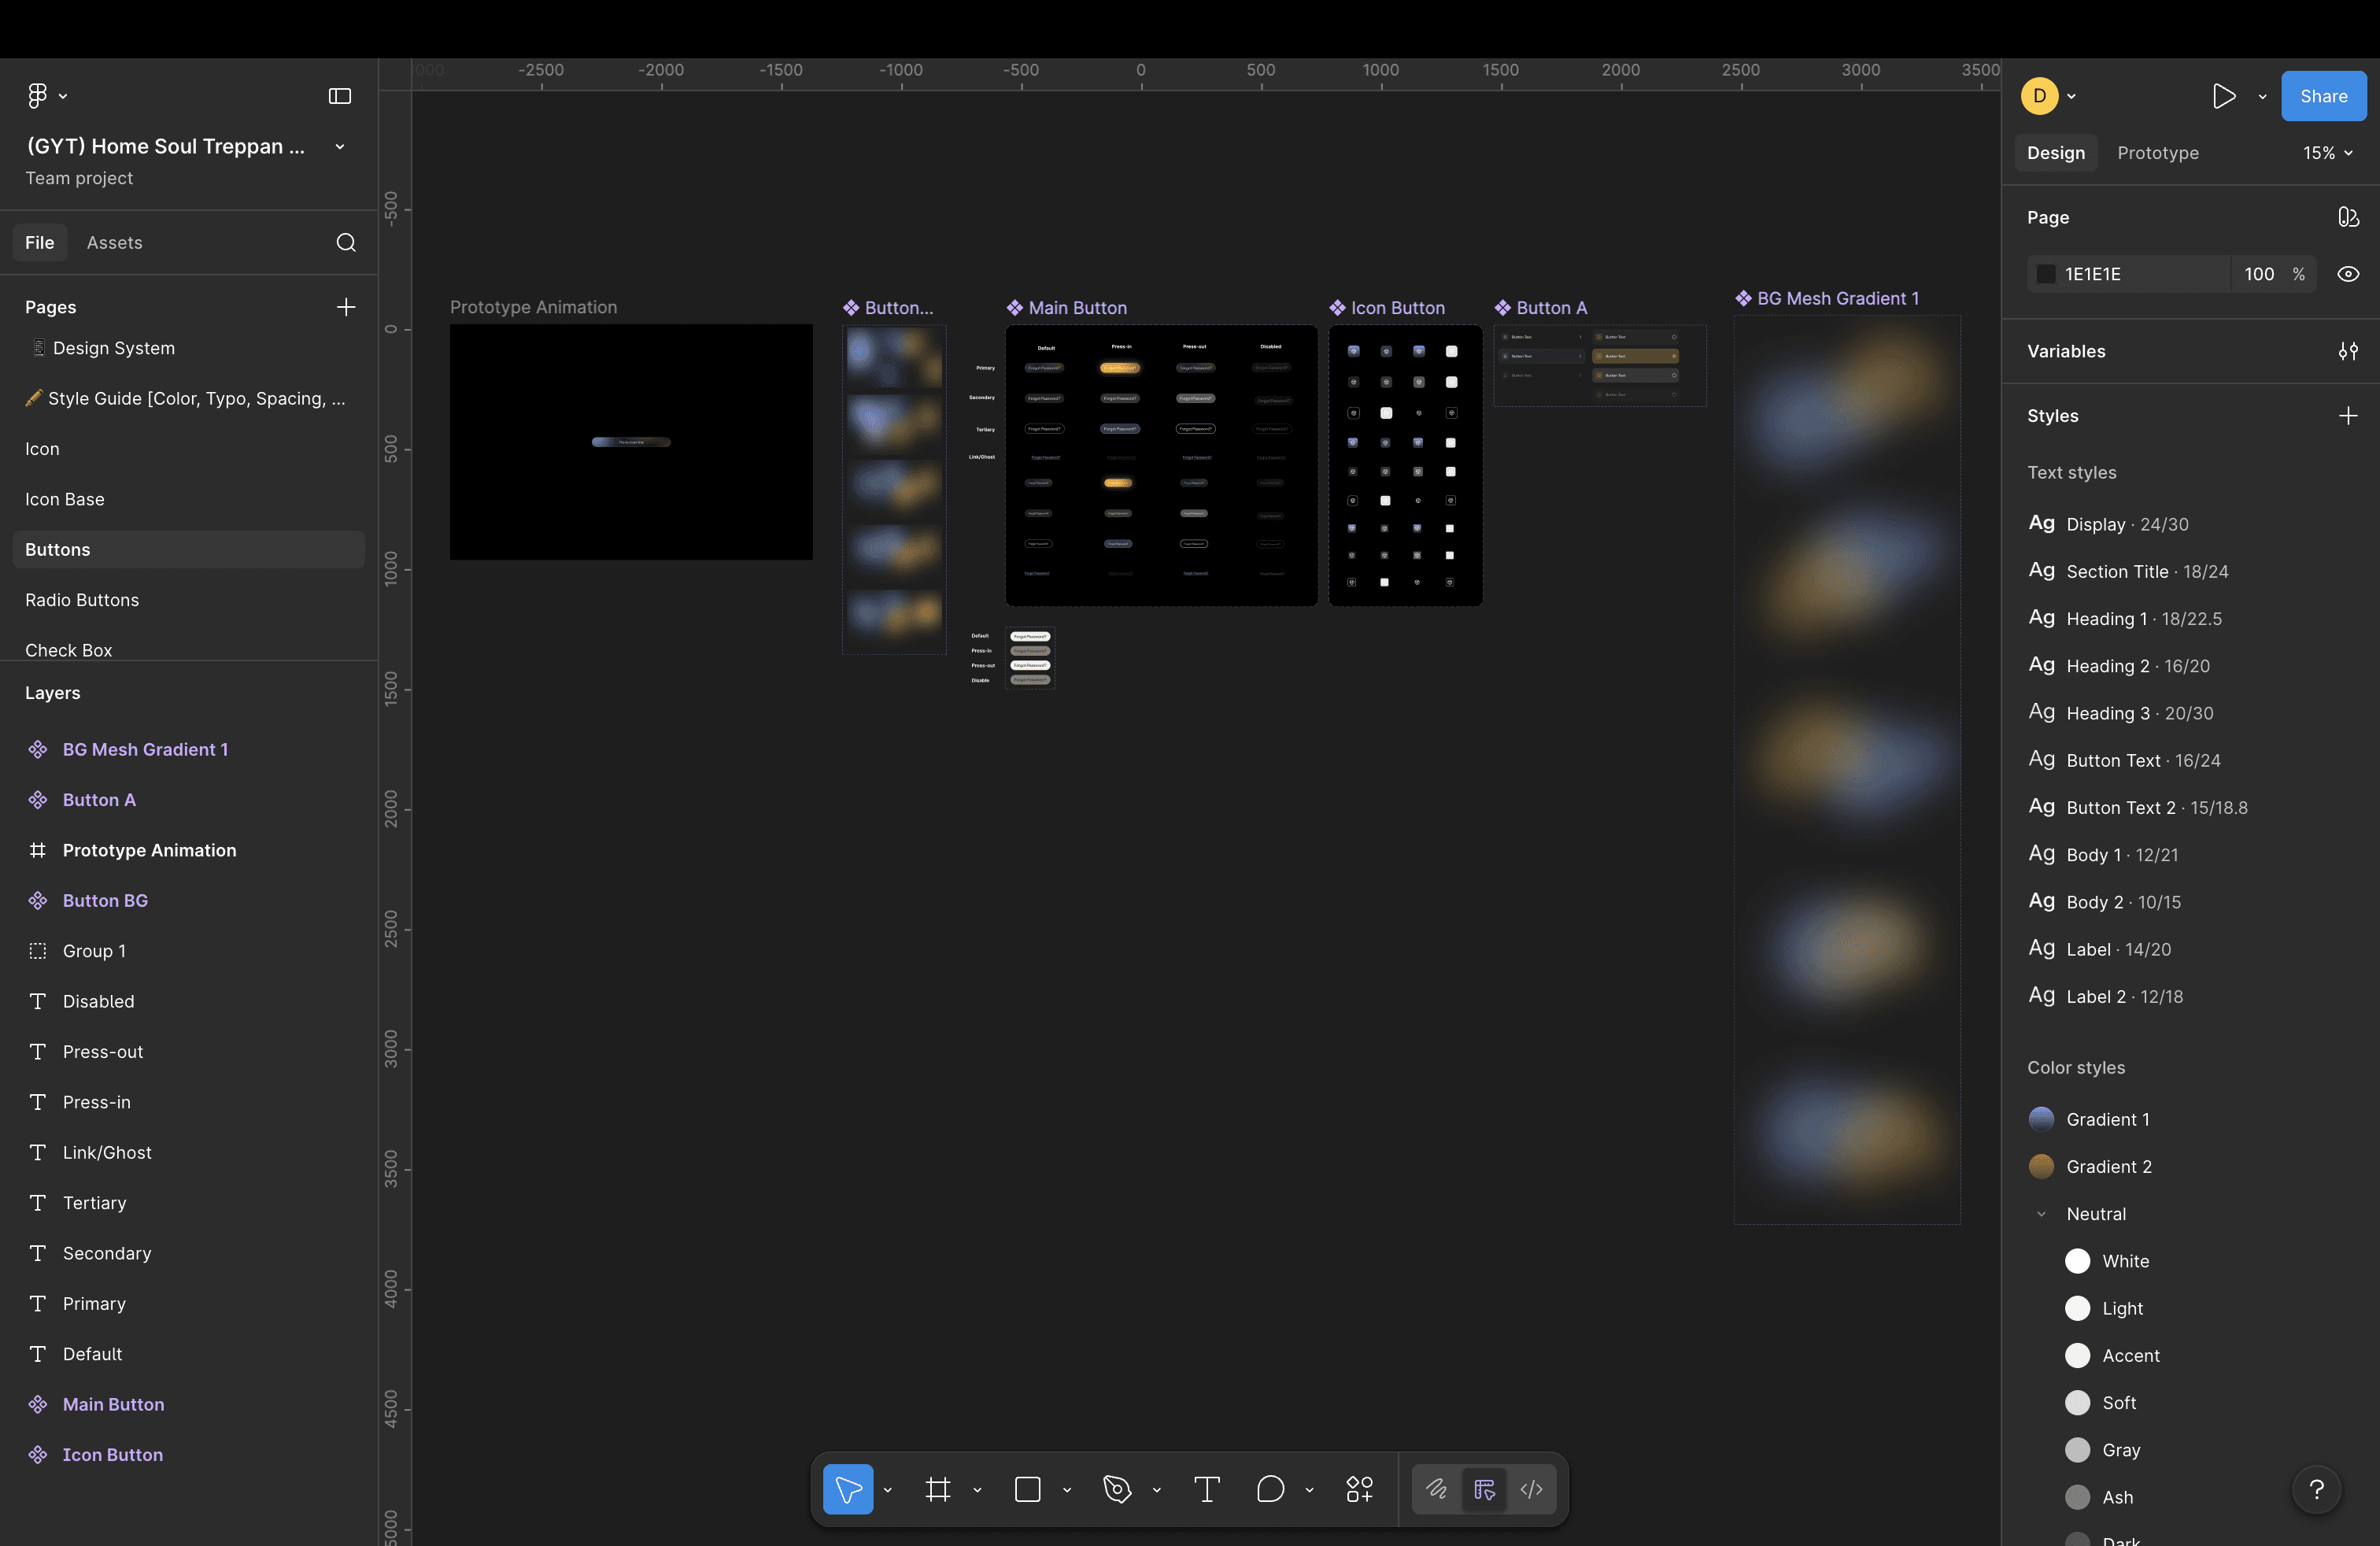
Task: Click the Share button
Action: coord(2322,96)
